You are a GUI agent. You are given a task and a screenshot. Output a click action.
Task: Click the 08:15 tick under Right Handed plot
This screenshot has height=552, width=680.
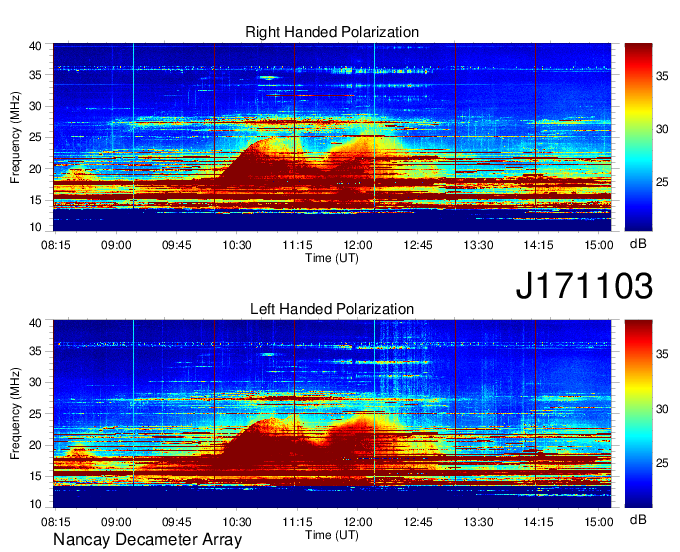(56, 245)
